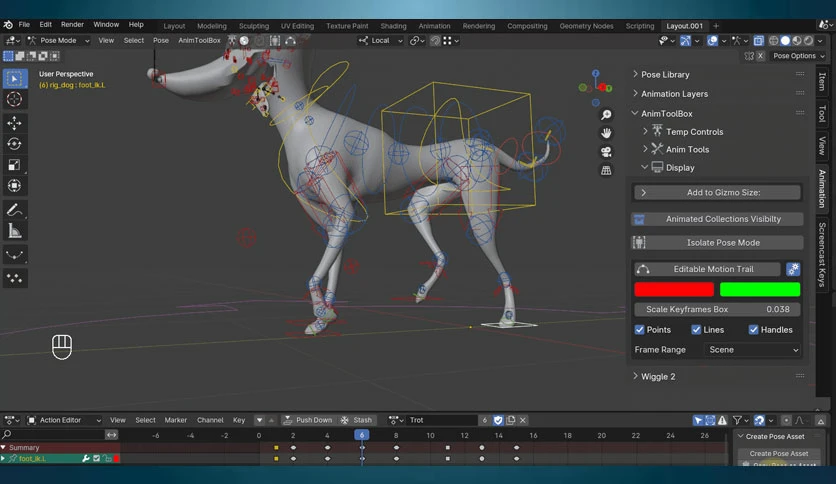Viewport: 836px width, 484px height.
Task: Uncheck the Handles checkbox
Action: tap(753, 330)
